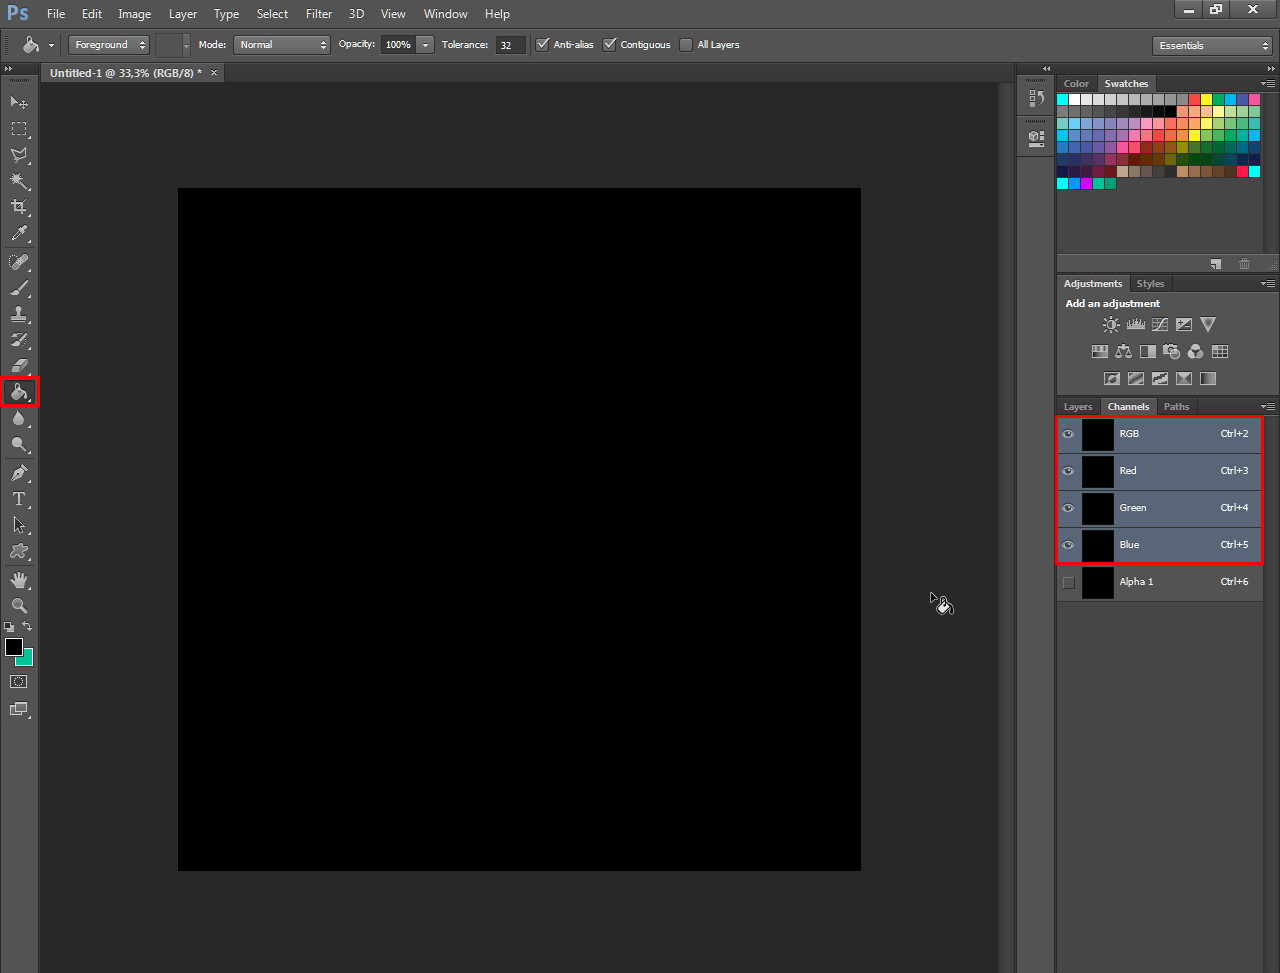
Task: Expand the Foreground fill source dropdown
Action: pos(108,45)
